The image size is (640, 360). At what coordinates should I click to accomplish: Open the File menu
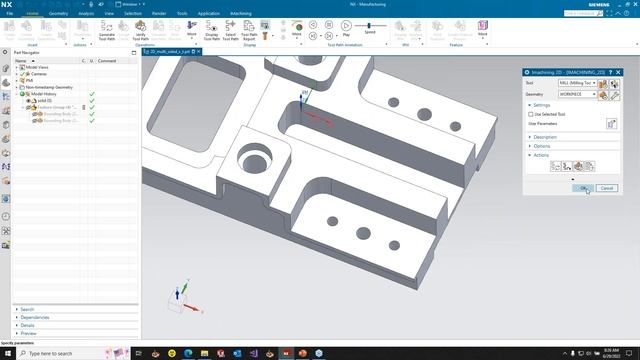9,13
